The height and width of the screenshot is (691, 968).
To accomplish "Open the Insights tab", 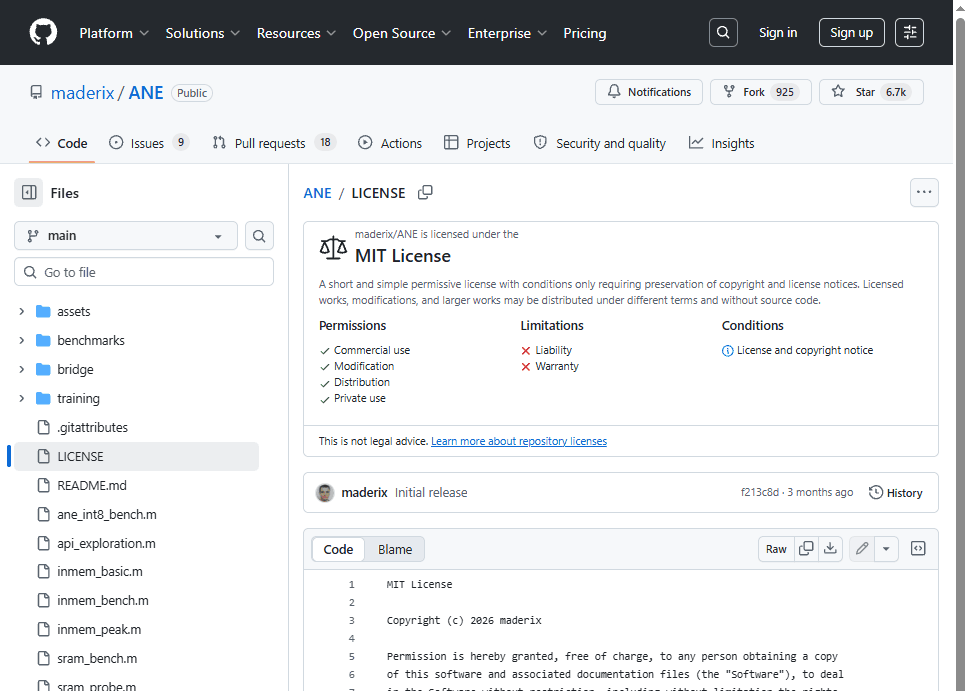I will pos(722,143).
